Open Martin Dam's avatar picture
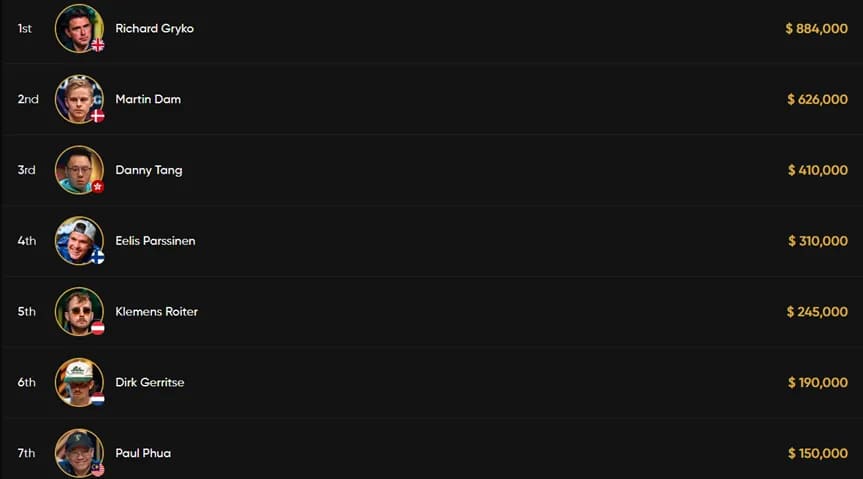The height and width of the screenshot is (479, 863). coord(79,99)
